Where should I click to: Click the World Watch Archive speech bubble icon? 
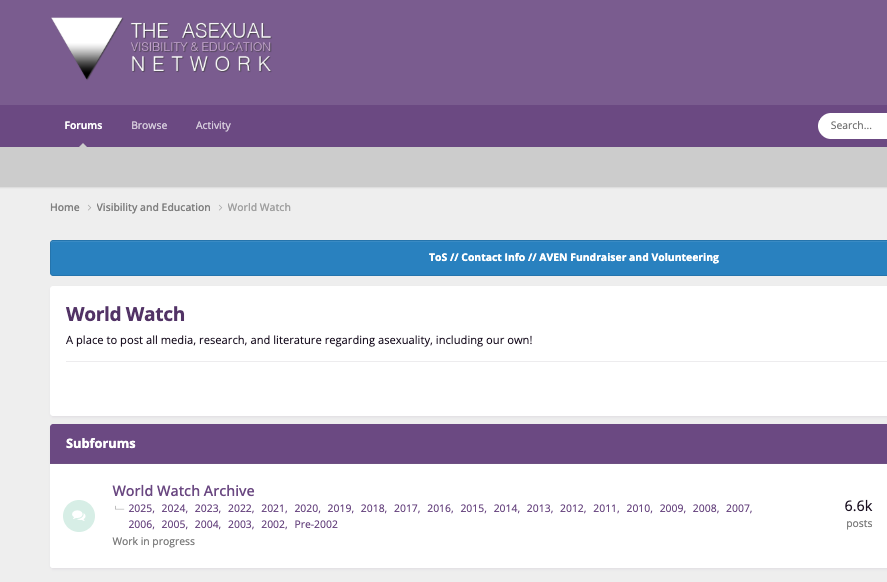(79, 516)
